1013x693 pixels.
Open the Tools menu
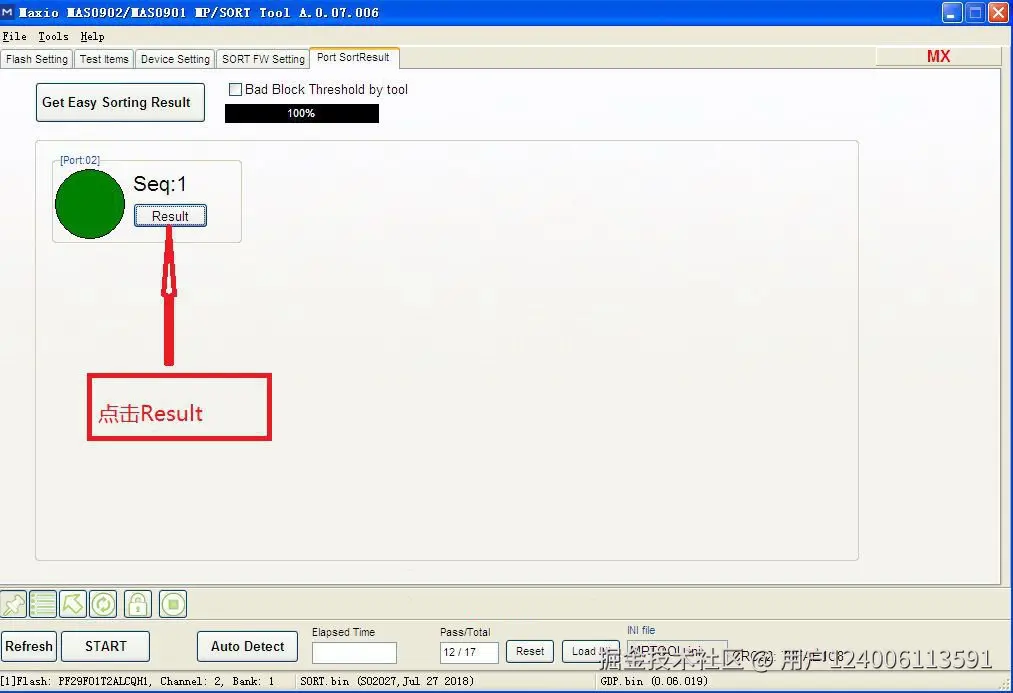[53, 37]
